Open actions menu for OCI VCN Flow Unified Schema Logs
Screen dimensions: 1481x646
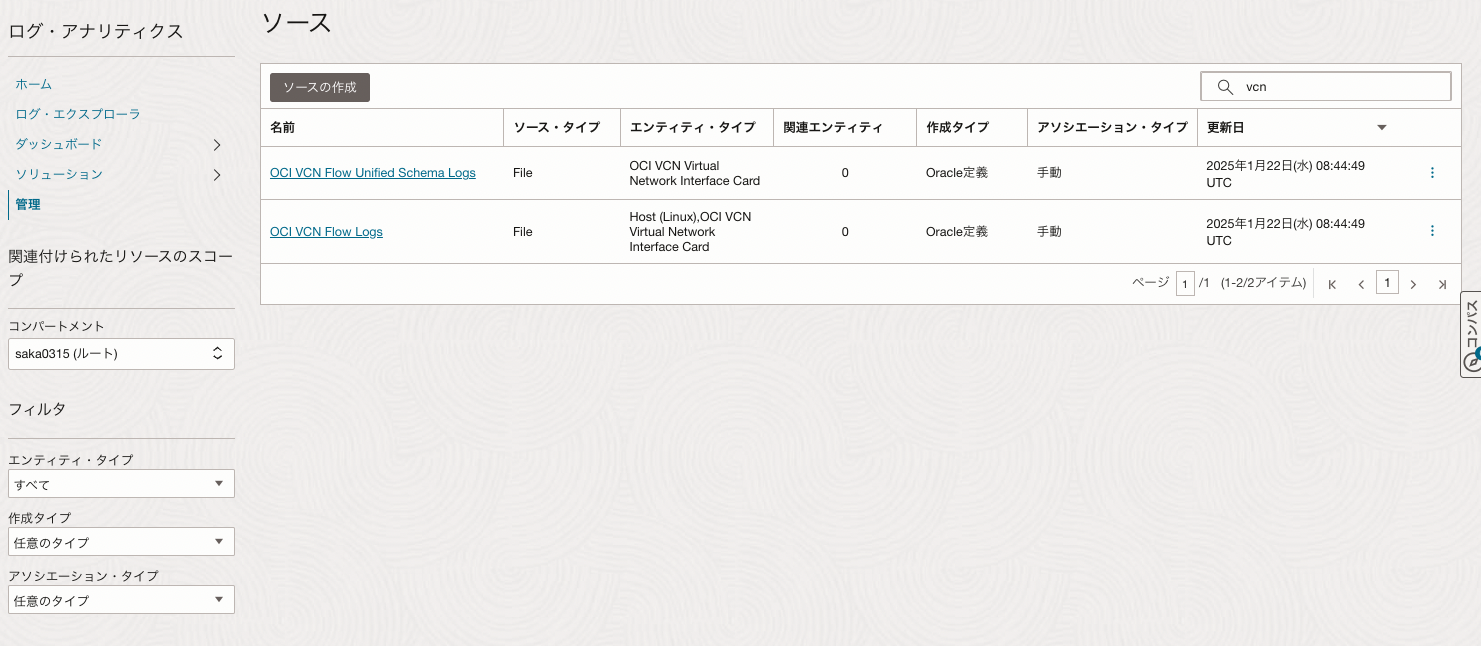point(1432,172)
